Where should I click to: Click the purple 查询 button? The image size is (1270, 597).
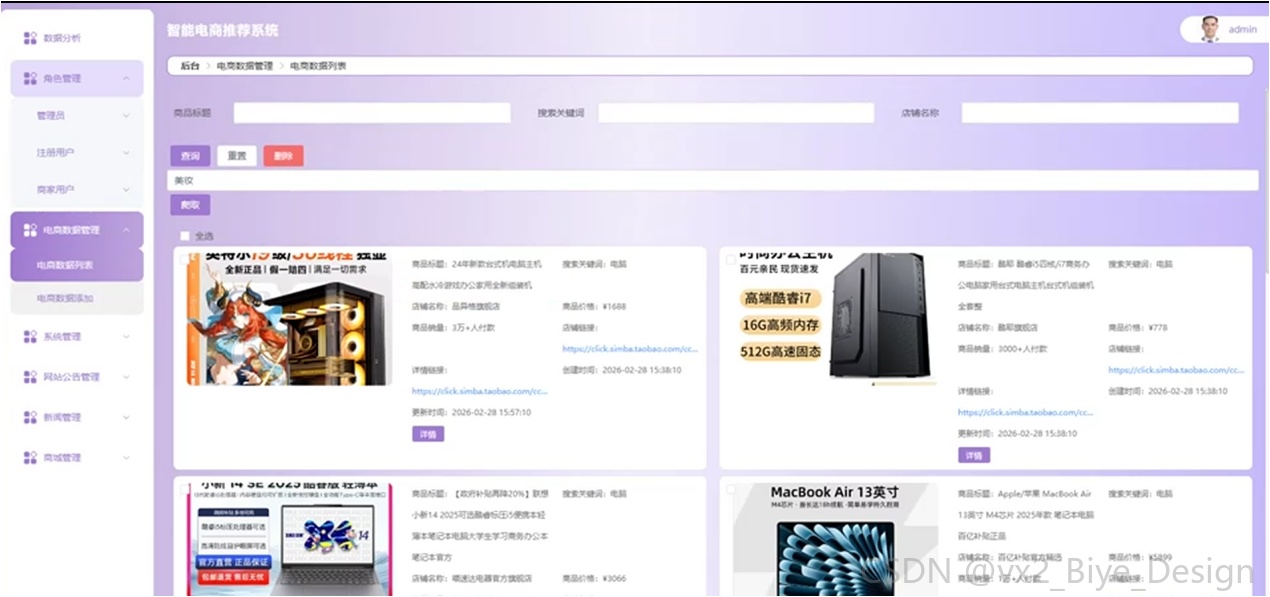tap(190, 156)
